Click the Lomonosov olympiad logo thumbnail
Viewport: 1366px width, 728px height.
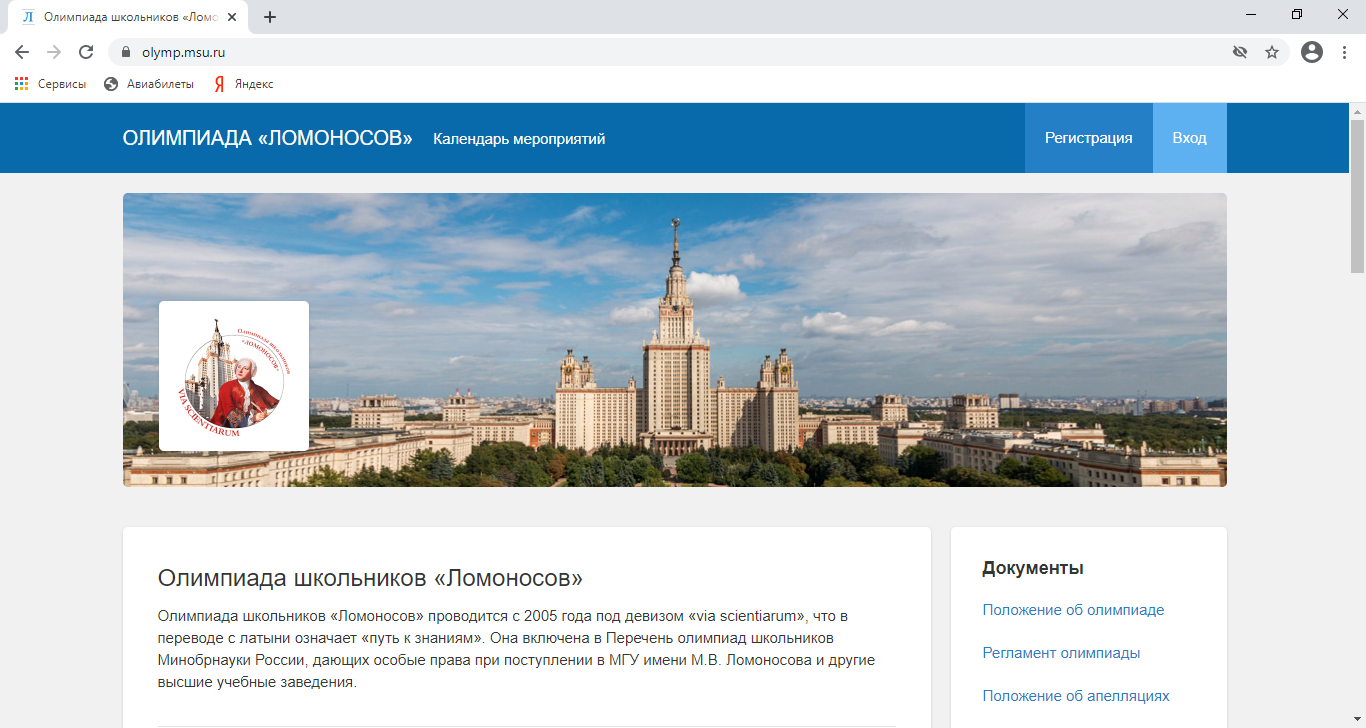tap(234, 376)
